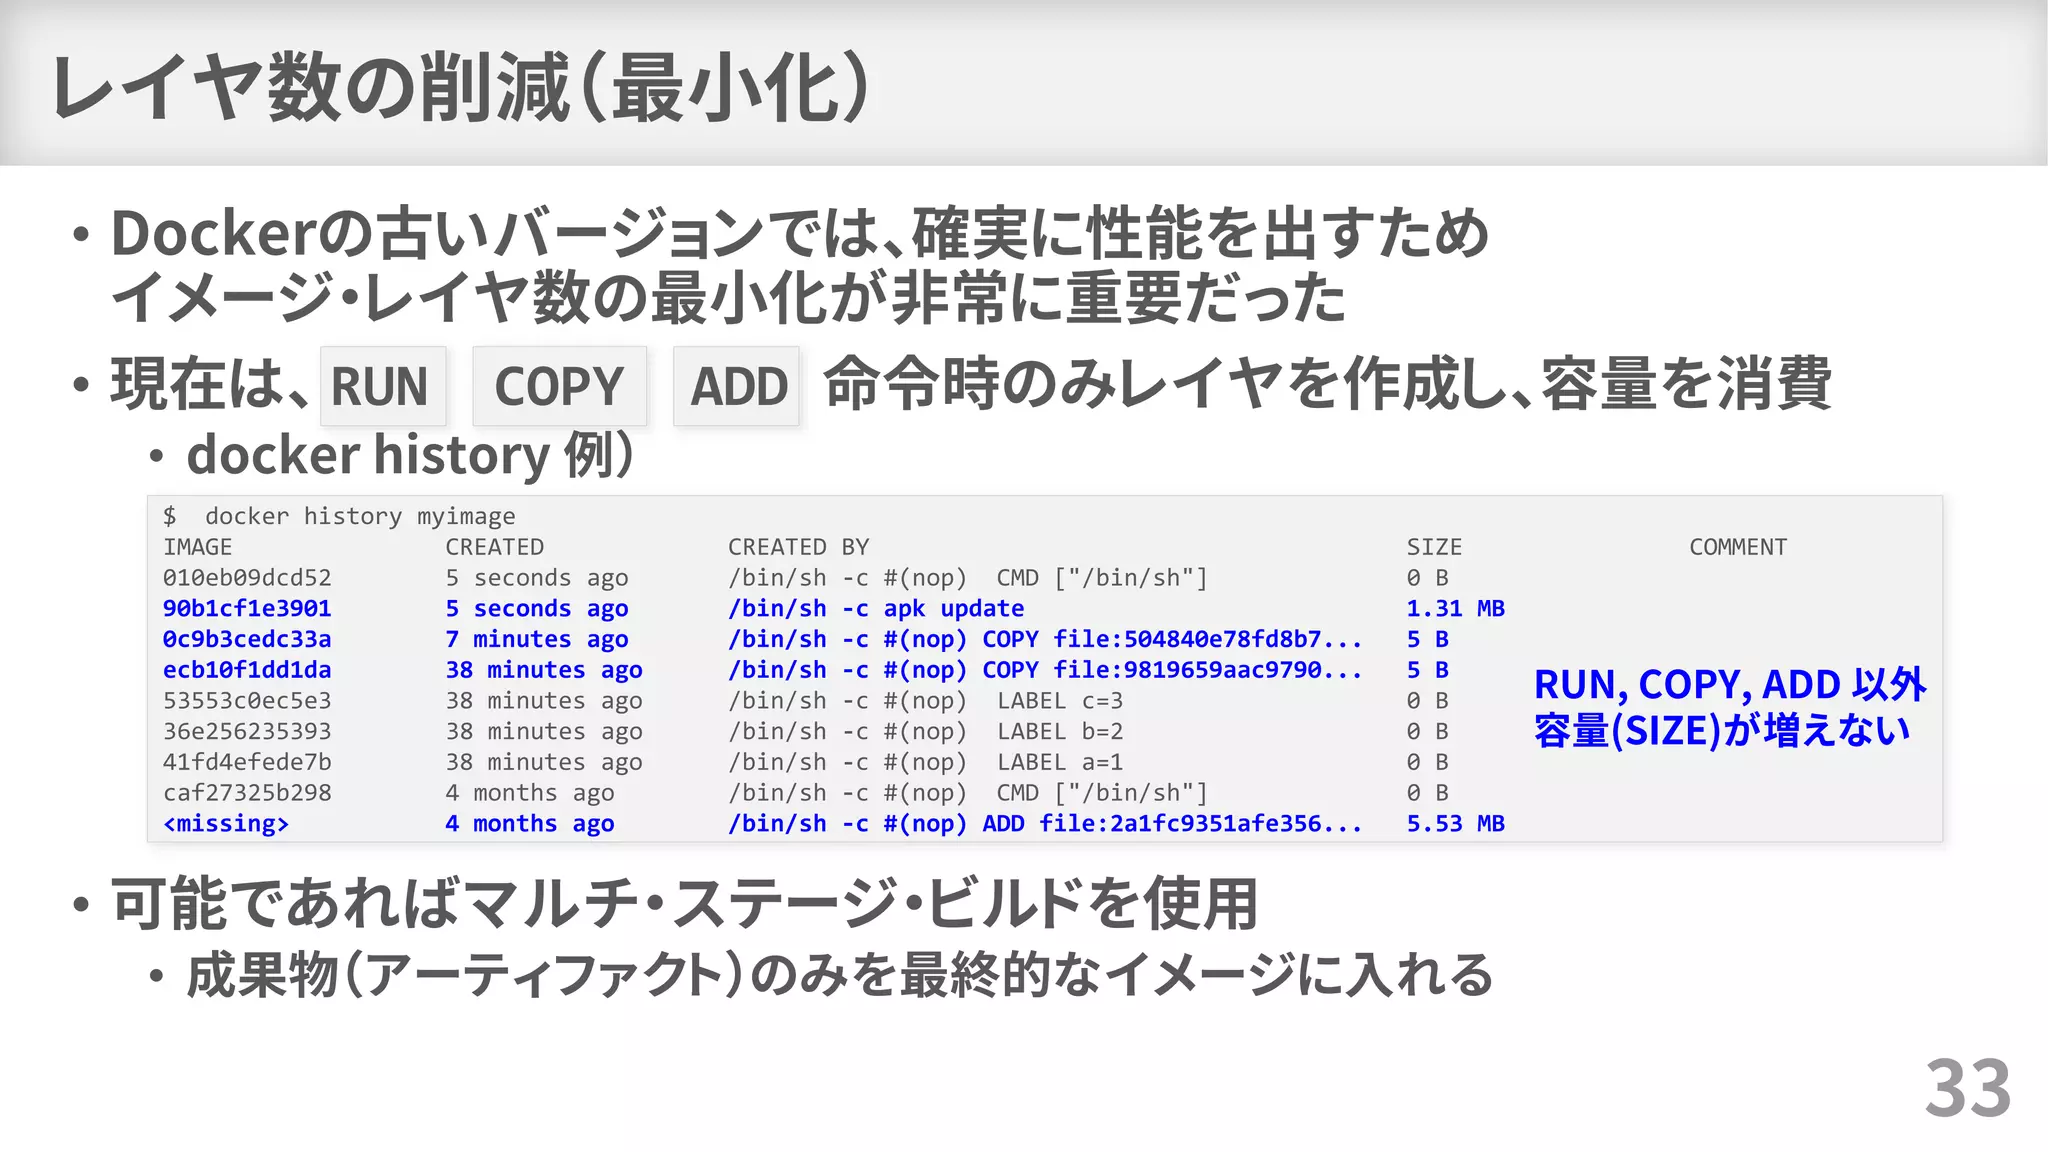Click the command '$ docker history myimage'
The height and width of the screenshot is (1152, 2048).
[340, 516]
